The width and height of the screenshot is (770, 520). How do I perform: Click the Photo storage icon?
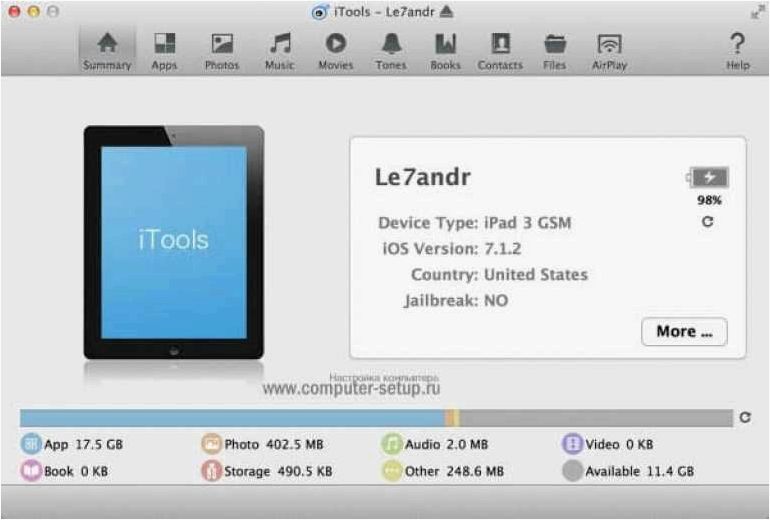click(212, 444)
